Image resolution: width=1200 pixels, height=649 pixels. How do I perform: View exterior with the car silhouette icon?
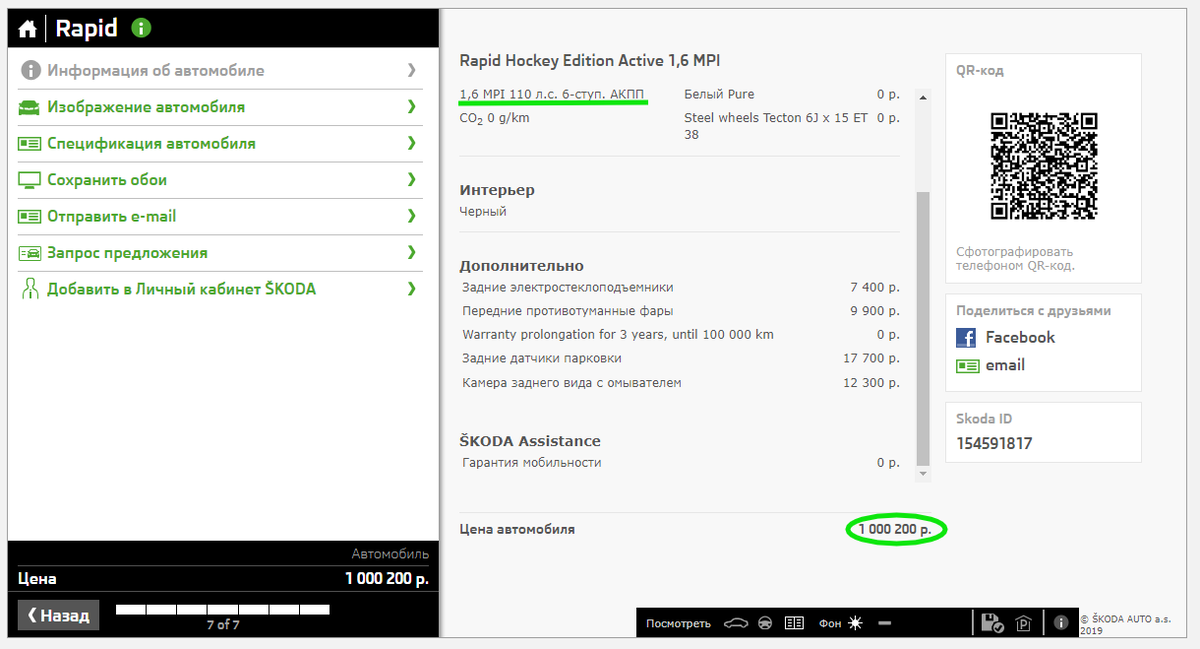[734, 623]
